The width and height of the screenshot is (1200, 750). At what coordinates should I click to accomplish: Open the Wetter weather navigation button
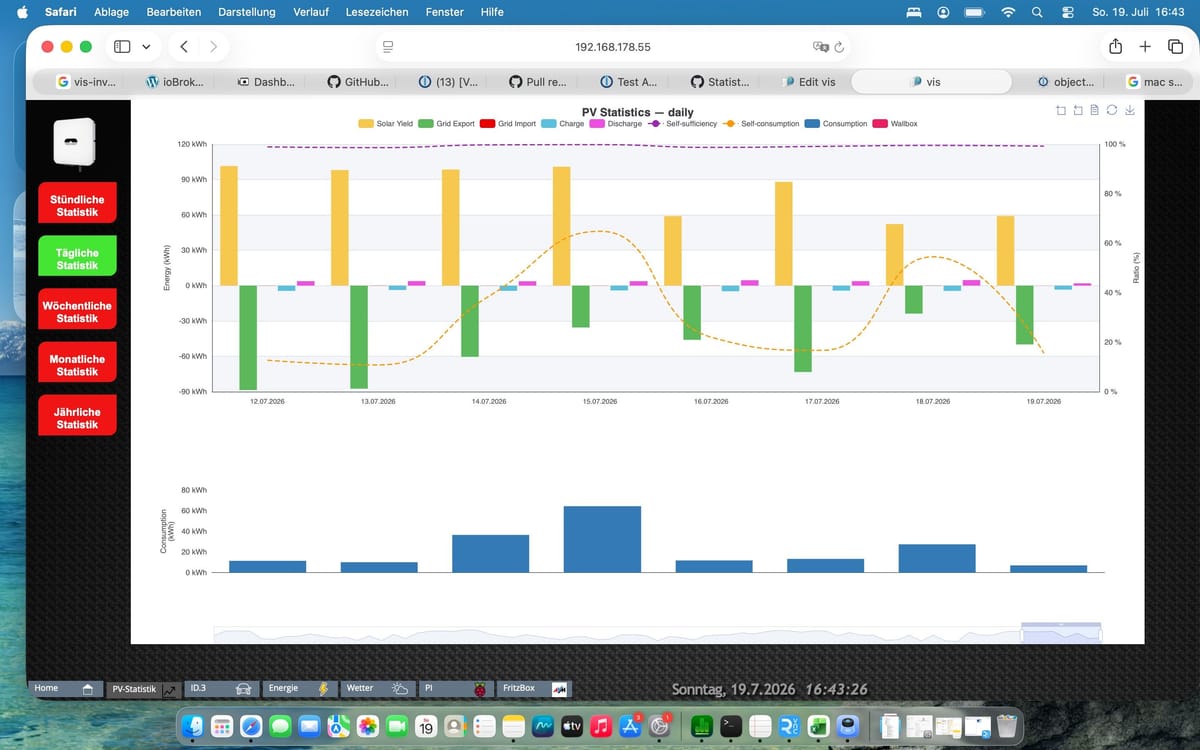pyautogui.click(x=377, y=688)
